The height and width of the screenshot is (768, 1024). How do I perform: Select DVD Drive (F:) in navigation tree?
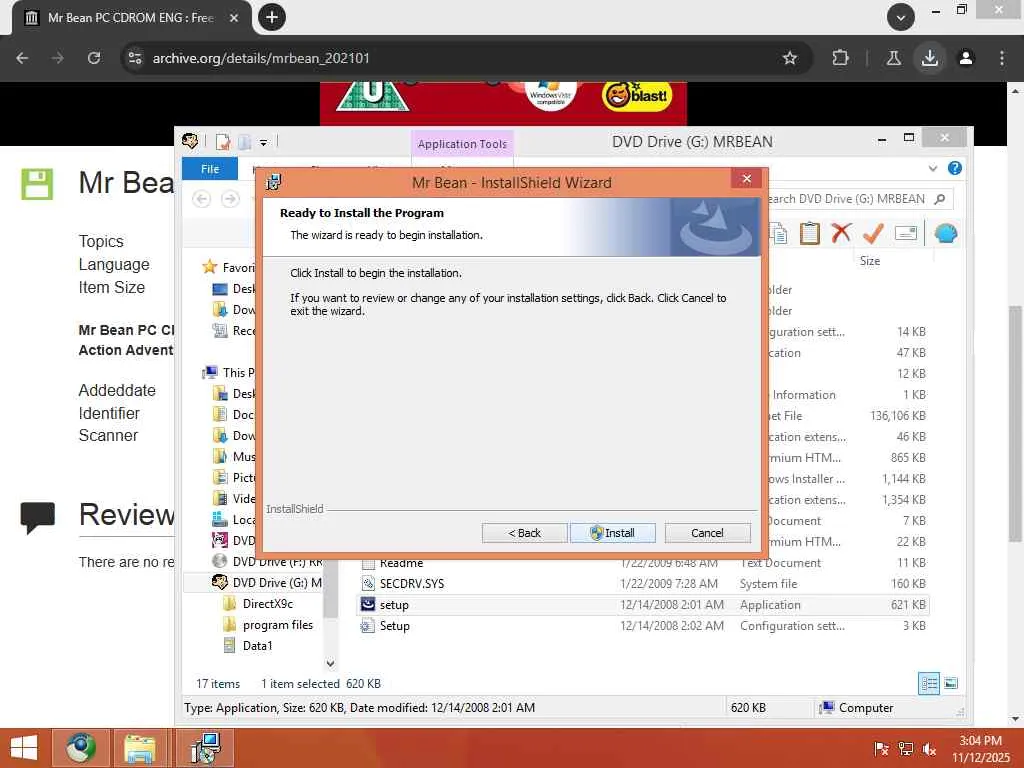pos(266,561)
